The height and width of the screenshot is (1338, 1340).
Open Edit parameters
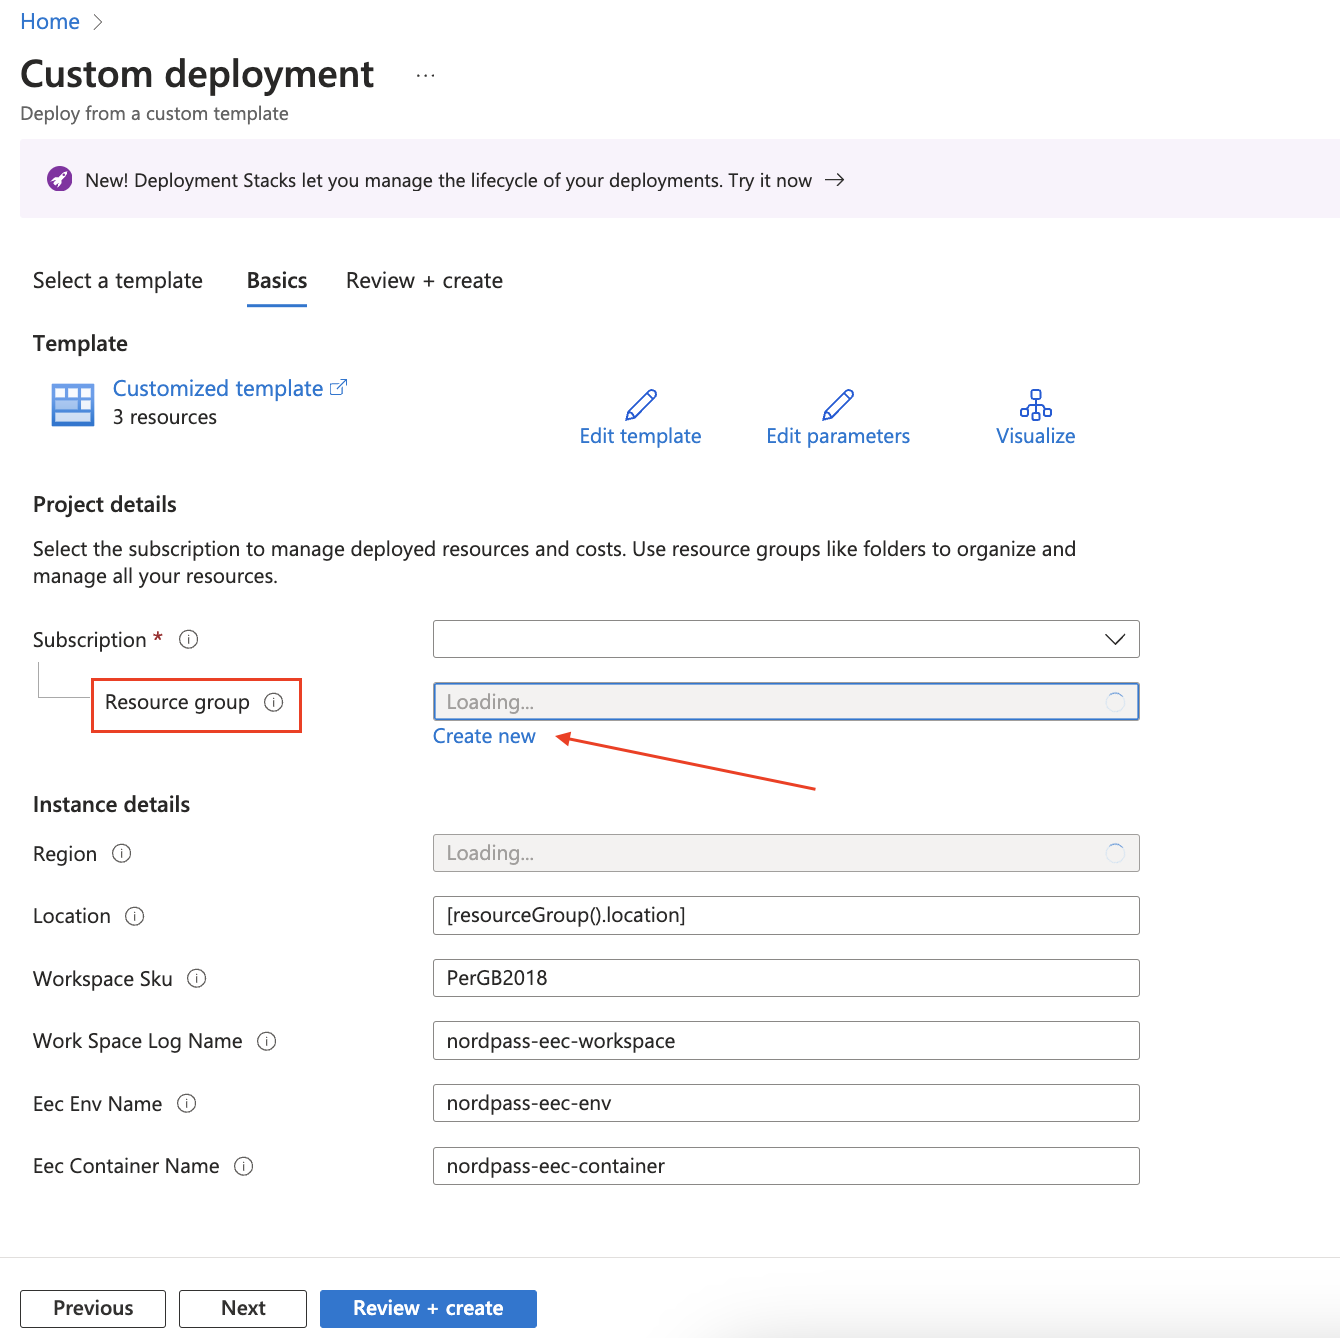(x=838, y=436)
